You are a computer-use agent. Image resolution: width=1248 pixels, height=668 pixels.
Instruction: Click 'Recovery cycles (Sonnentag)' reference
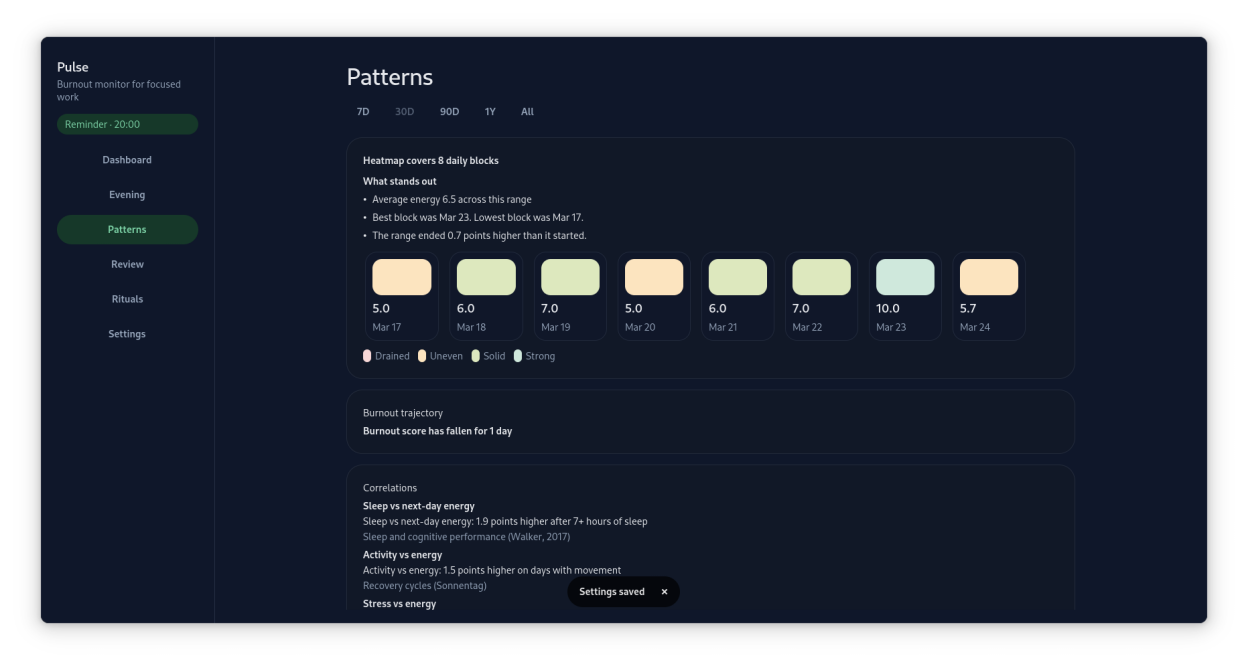coord(425,586)
